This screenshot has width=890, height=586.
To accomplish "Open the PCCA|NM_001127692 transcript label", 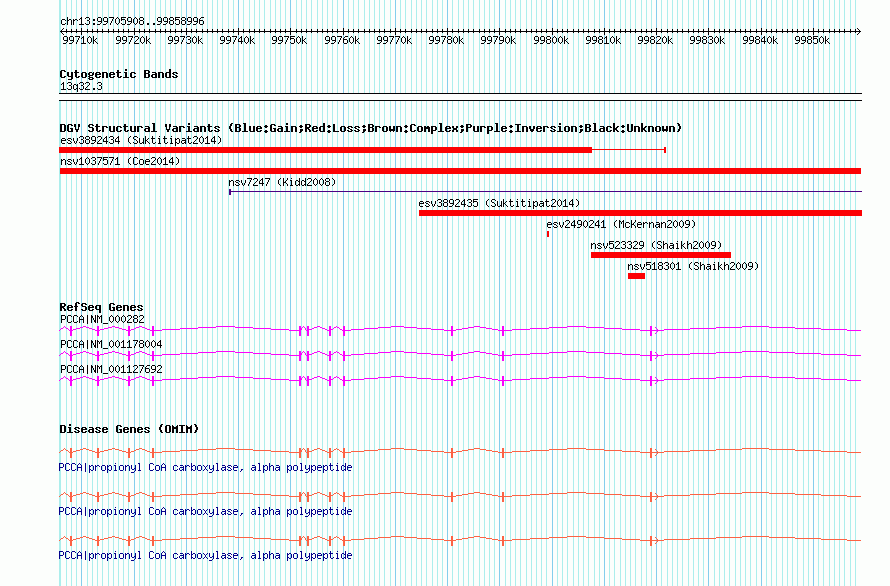I will 111,369.
